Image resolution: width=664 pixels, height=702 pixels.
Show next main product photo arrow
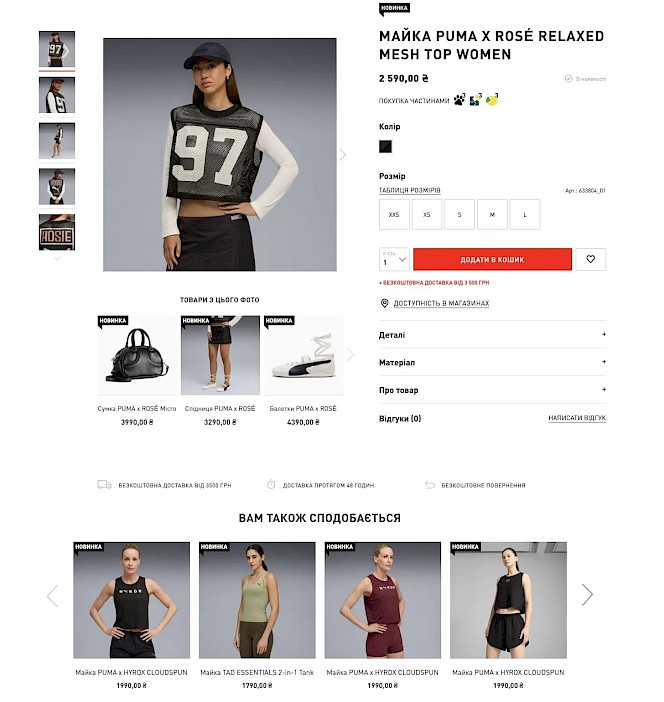click(343, 154)
